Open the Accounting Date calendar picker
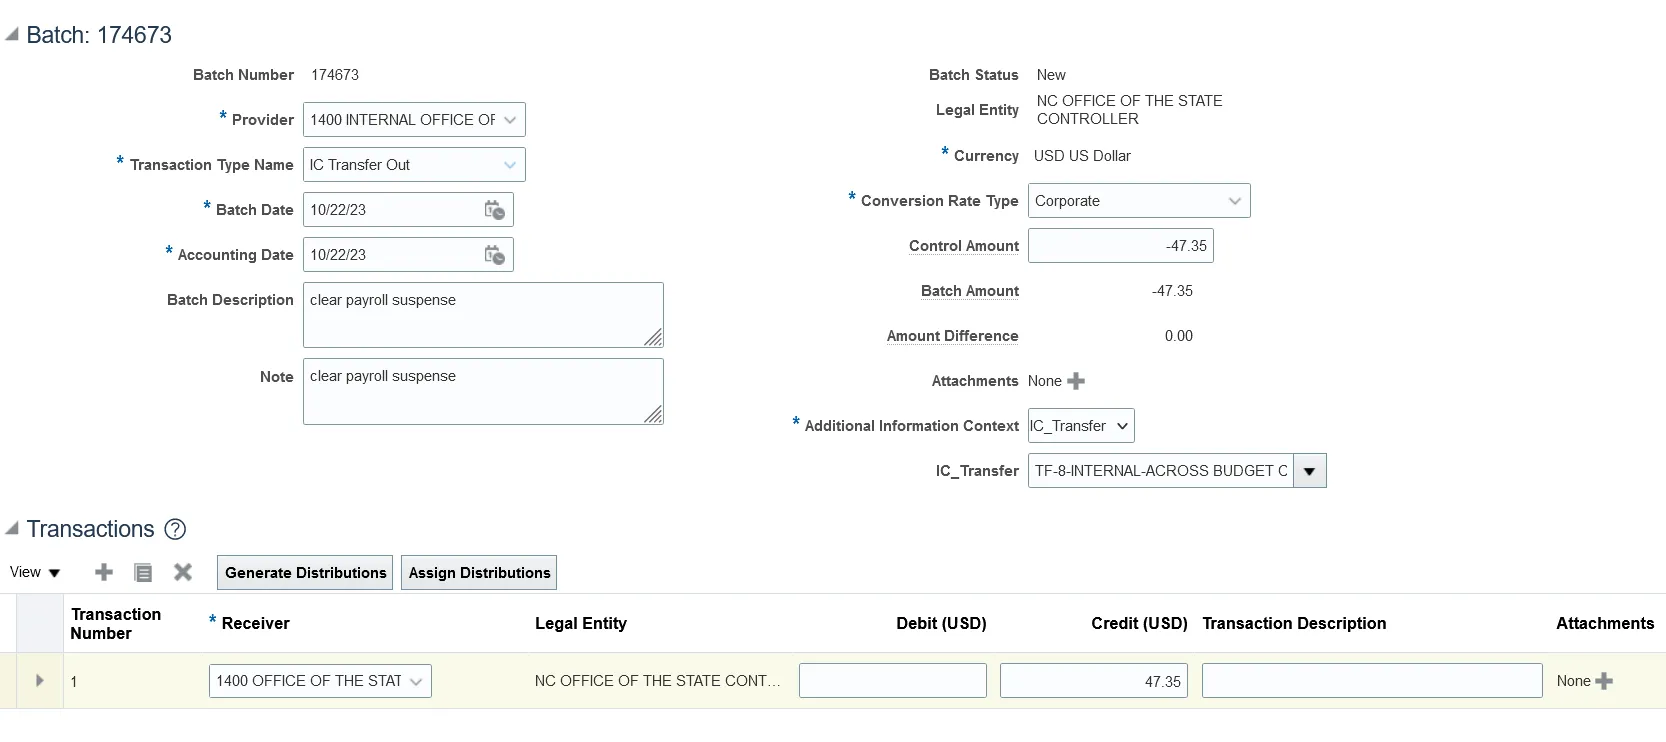Screen dimensions: 1666x742 [494, 255]
